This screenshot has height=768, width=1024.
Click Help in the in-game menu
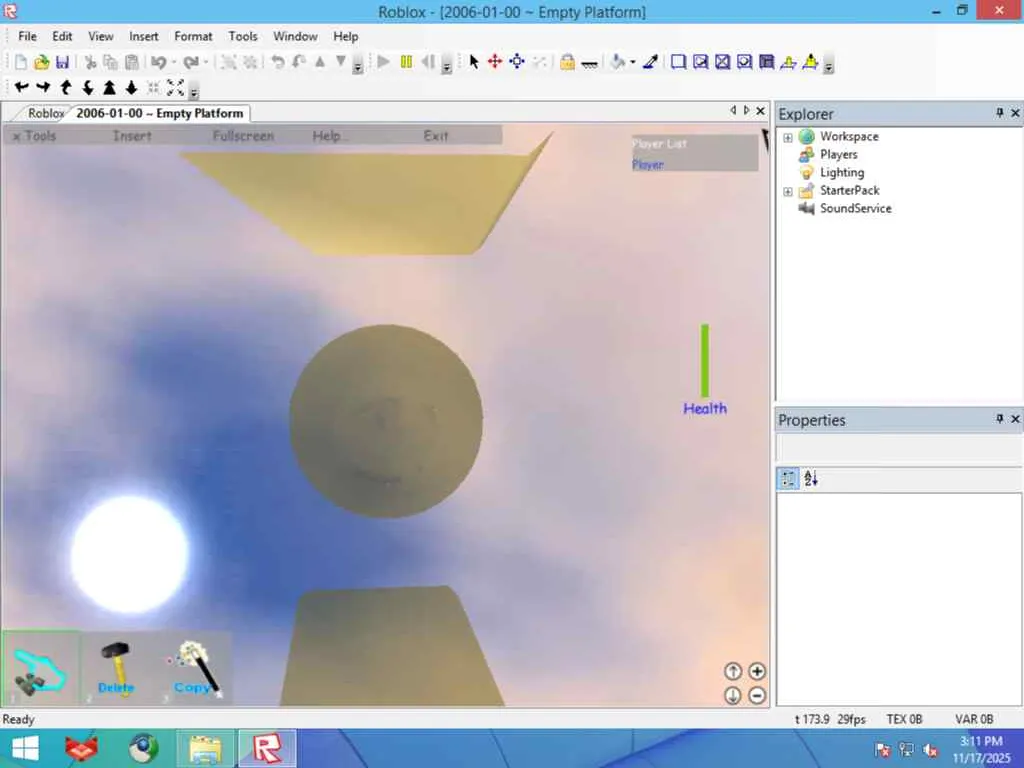pyautogui.click(x=329, y=136)
